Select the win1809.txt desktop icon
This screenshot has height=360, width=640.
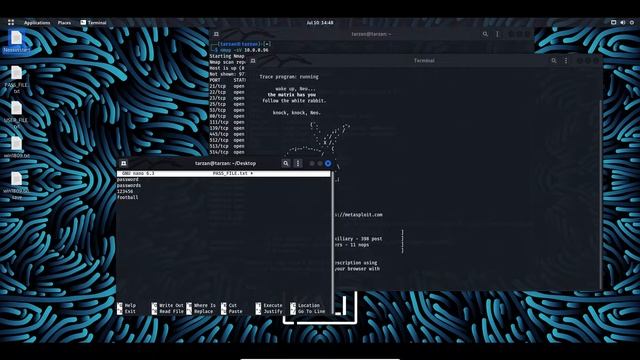(x=16, y=147)
